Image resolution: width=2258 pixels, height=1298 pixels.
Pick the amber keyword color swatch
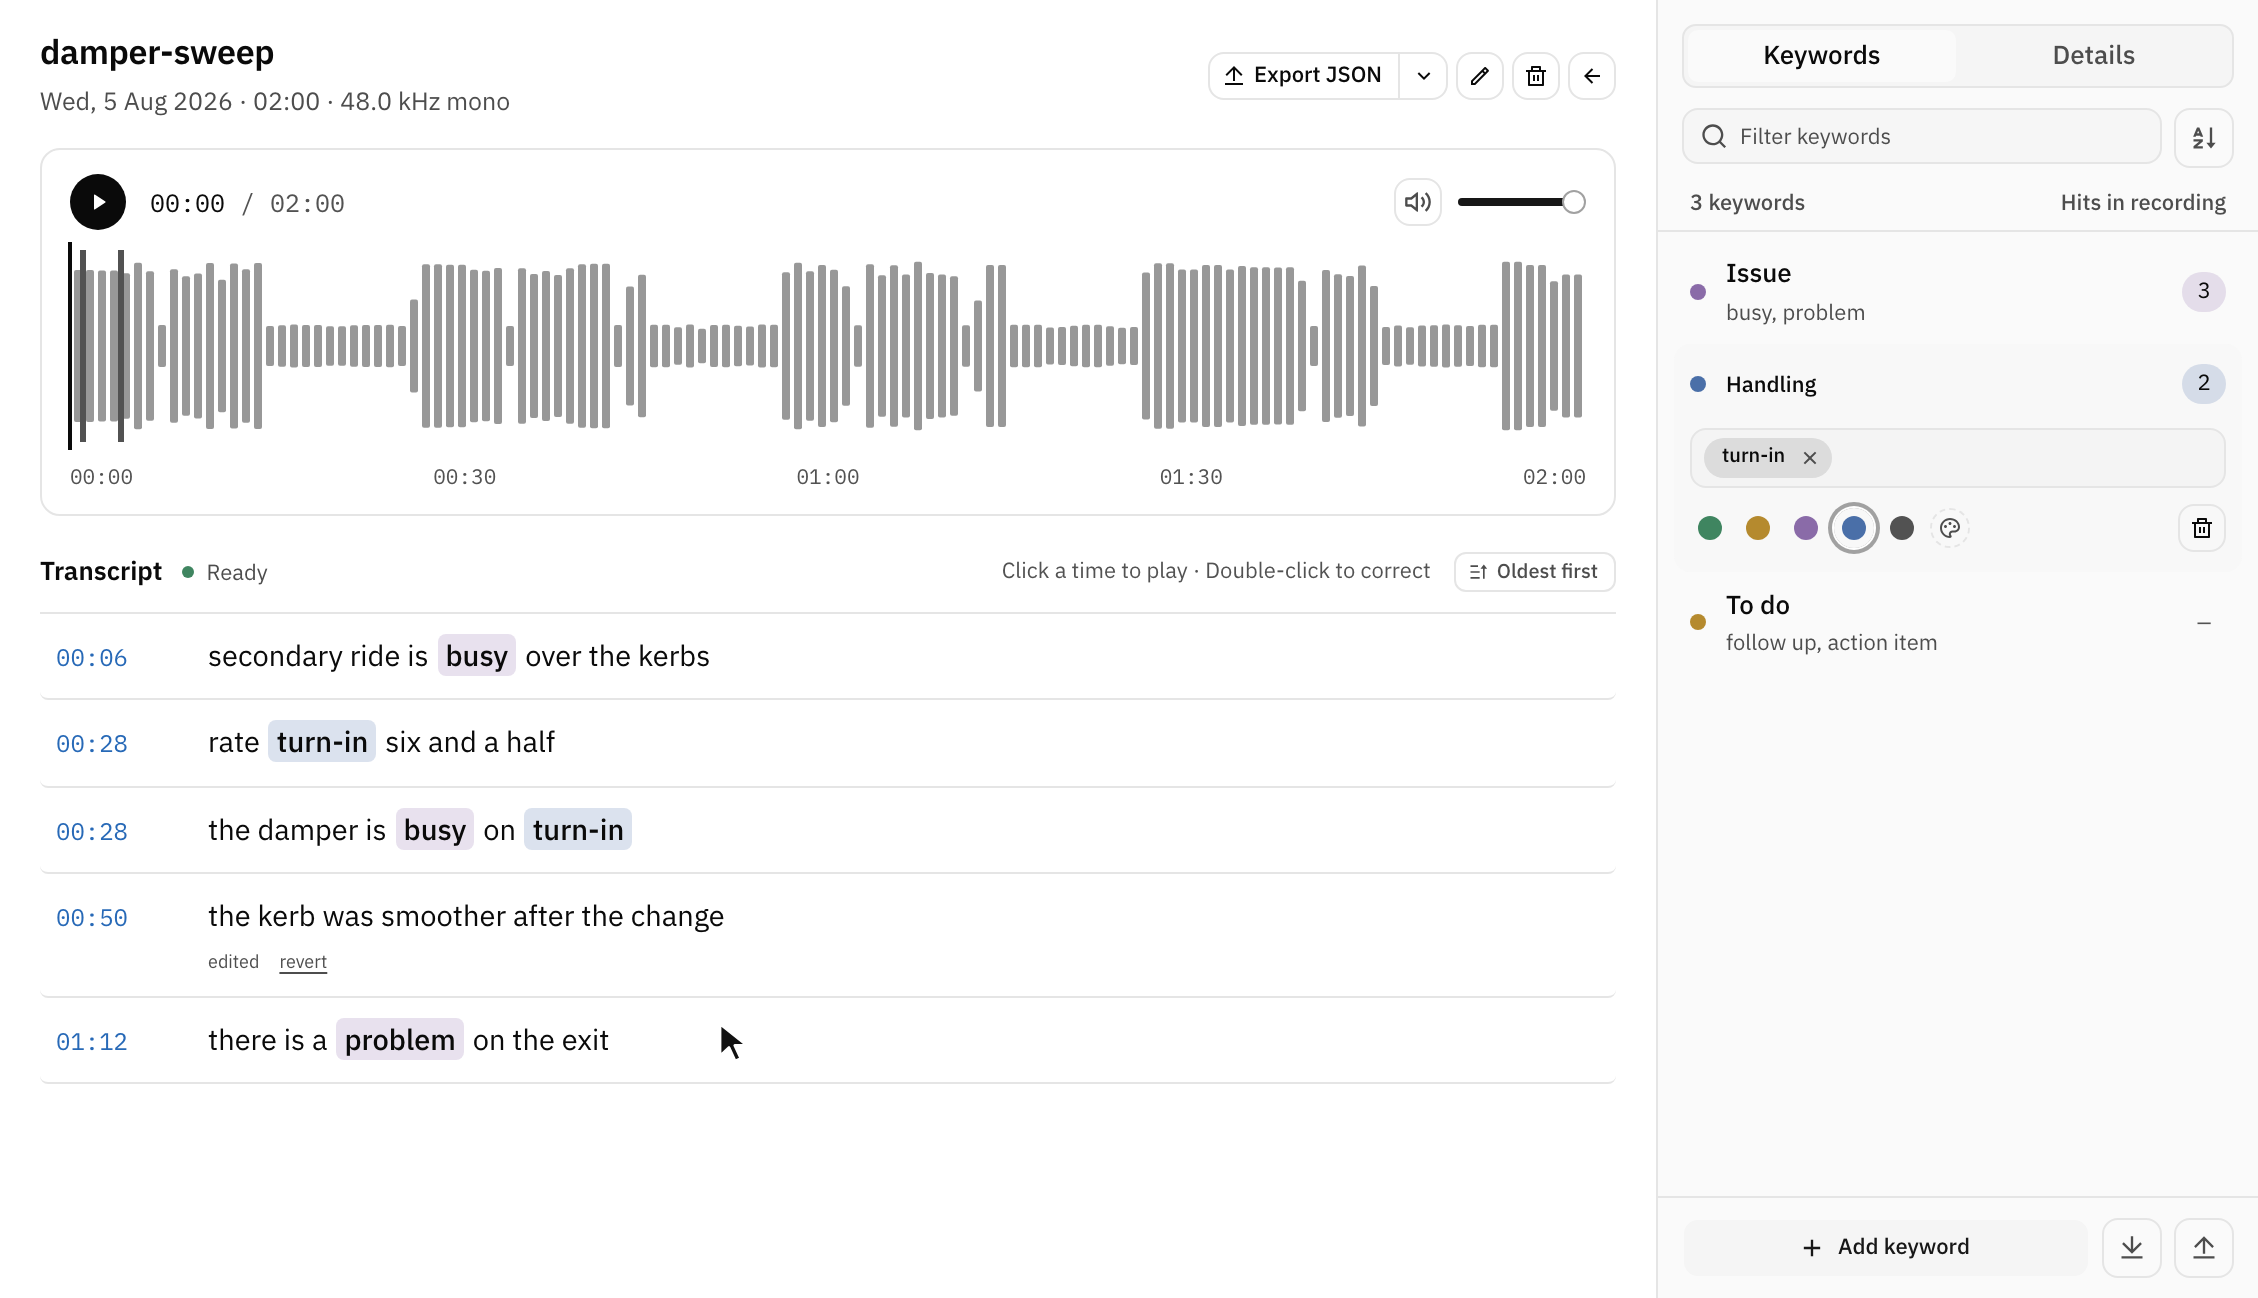coord(1758,528)
